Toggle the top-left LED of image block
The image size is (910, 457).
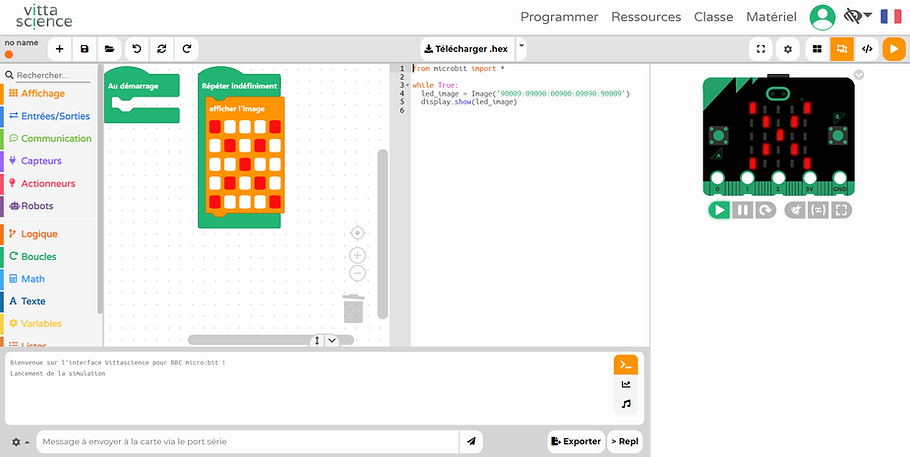(215, 127)
